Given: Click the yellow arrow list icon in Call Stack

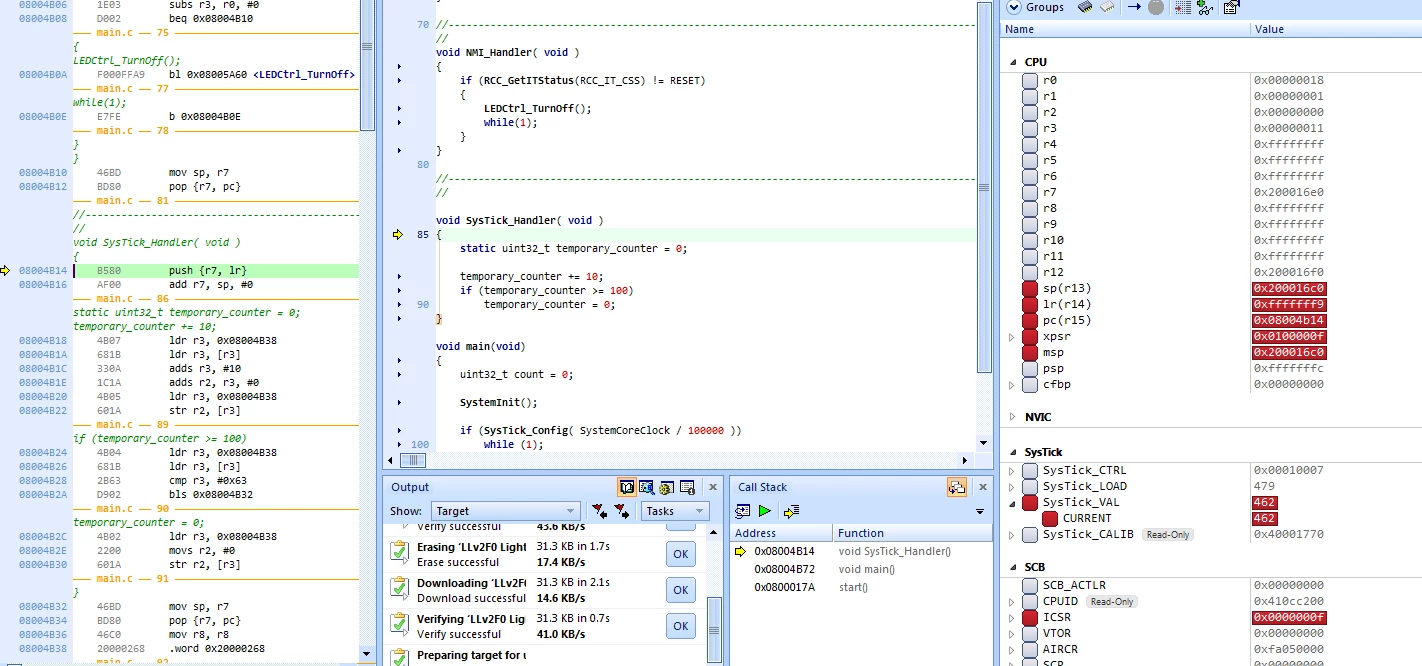Looking at the screenshot, I should pos(791,511).
